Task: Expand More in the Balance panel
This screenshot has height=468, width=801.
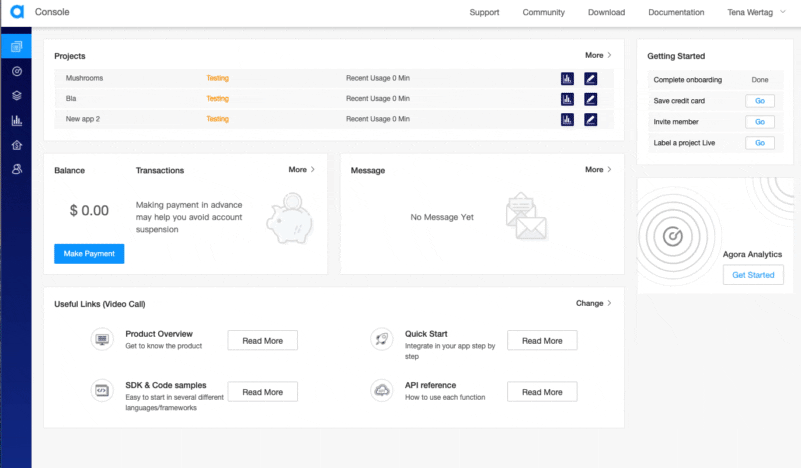Action: tap(301, 170)
